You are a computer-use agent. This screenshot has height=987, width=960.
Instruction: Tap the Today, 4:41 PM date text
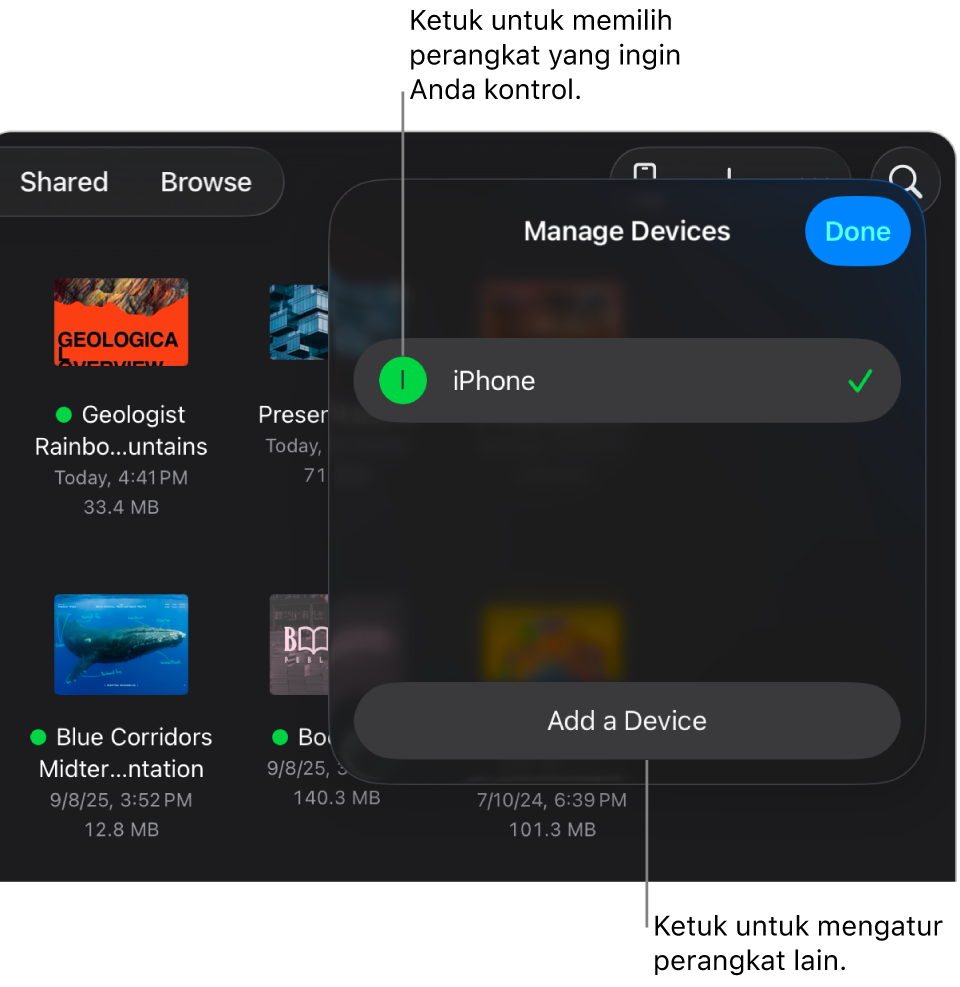click(121, 478)
